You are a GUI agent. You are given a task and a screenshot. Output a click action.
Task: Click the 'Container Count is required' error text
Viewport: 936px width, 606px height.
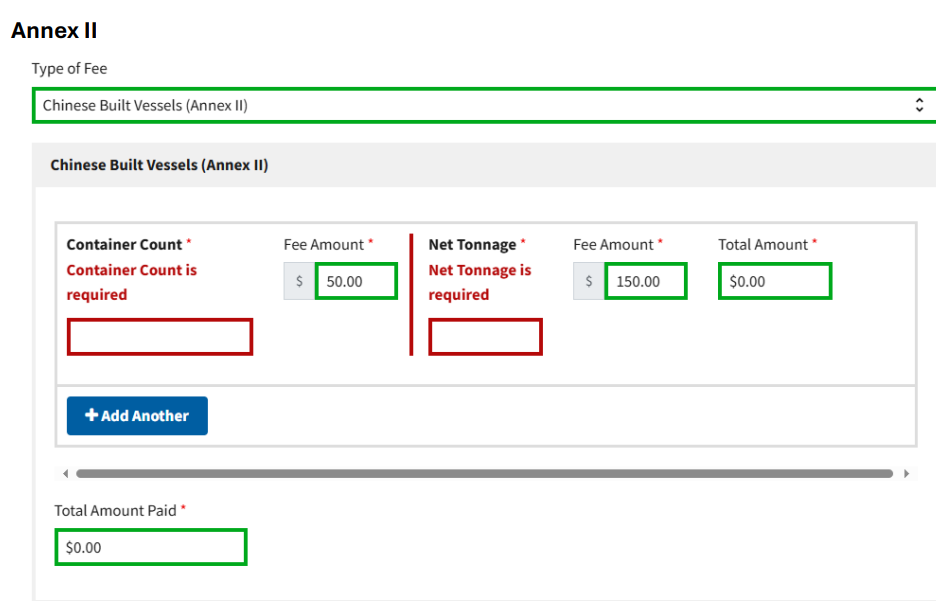tap(131, 282)
